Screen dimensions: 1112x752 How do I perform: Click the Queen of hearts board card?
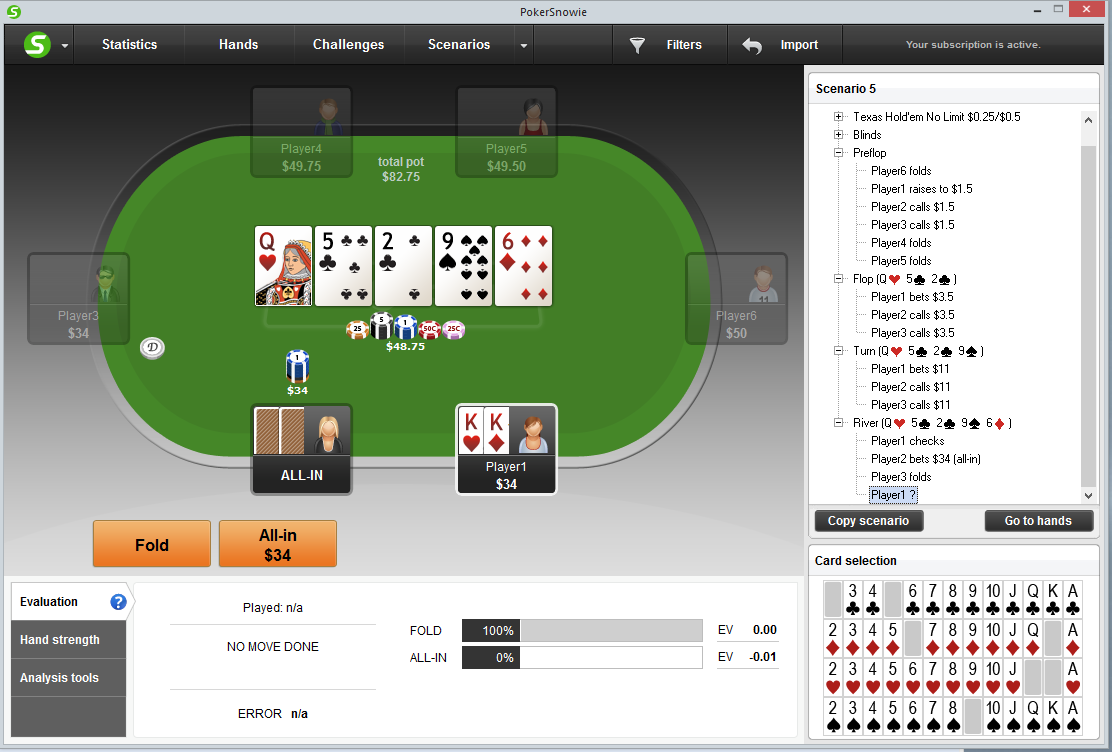pyautogui.click(x=283, y=266)
